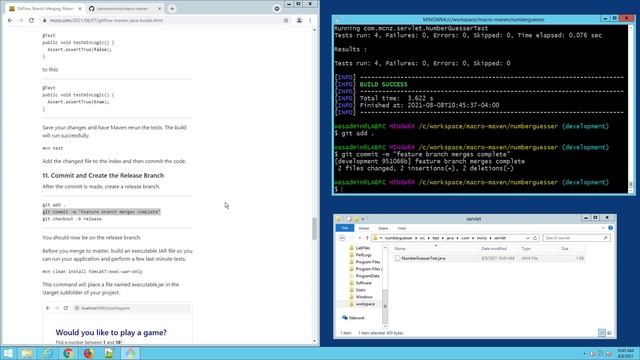Click the '11. Commit and Create the Release Branch' heading

[103, 176]
